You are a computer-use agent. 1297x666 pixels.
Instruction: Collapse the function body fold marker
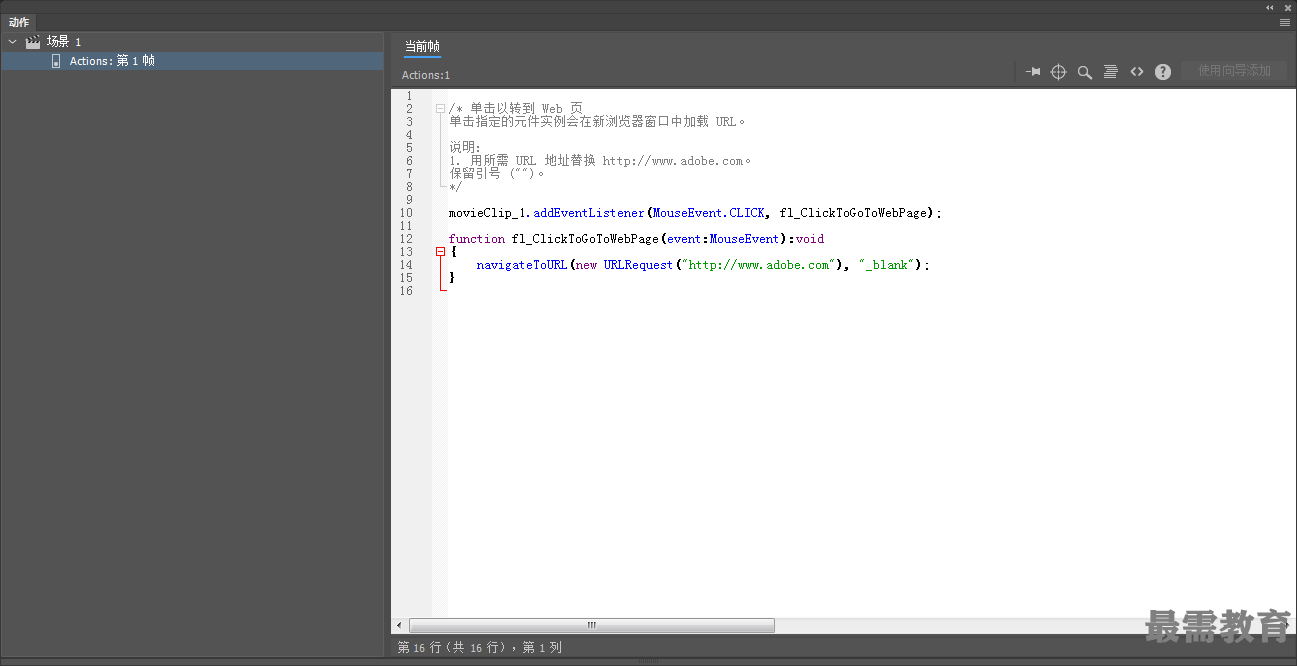pyautogui.click(x=440, y=252)
